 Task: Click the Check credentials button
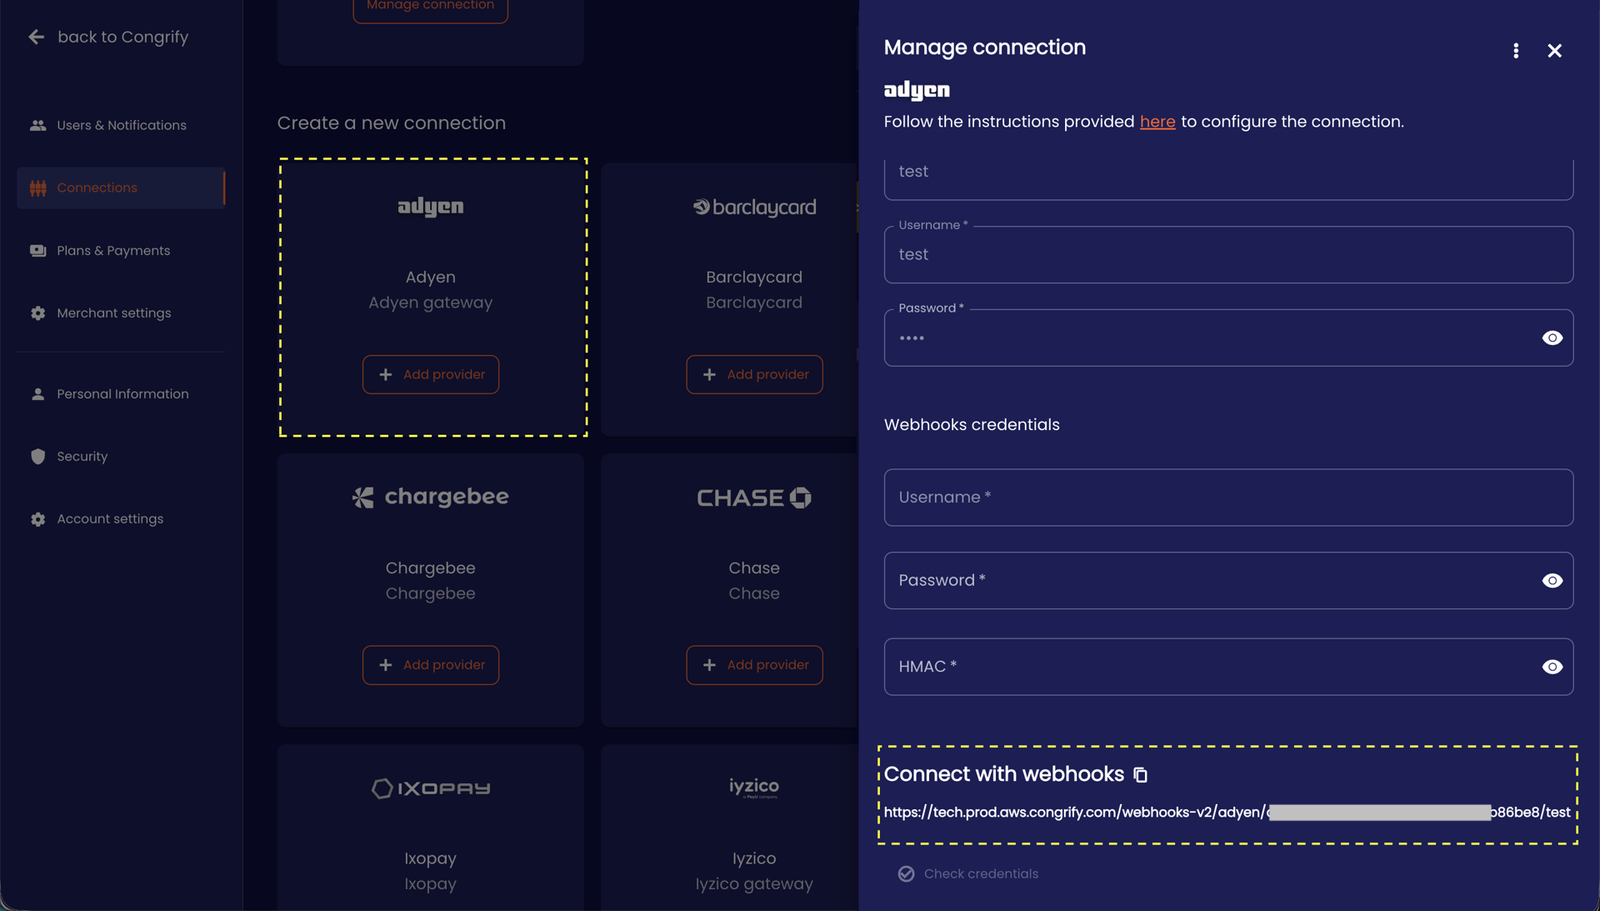(968, 874)
